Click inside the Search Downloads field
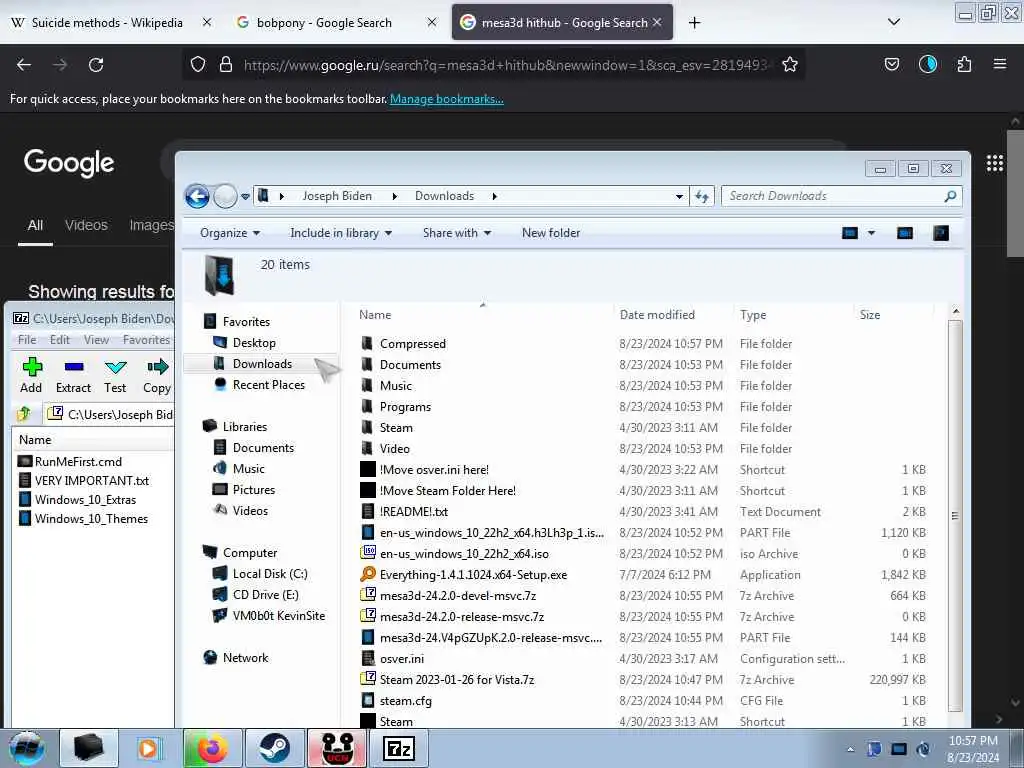This screenshot has height=768, width=1024. [x=833, y=196]
